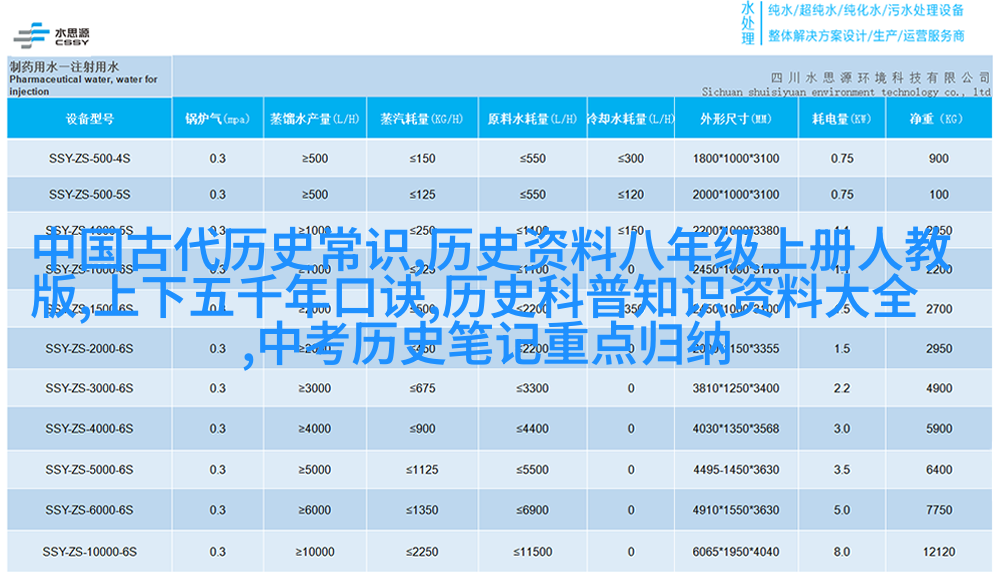Click the 蒸汽耗量(KG/H) column header
1000x581 pixels.
[421, 119]
